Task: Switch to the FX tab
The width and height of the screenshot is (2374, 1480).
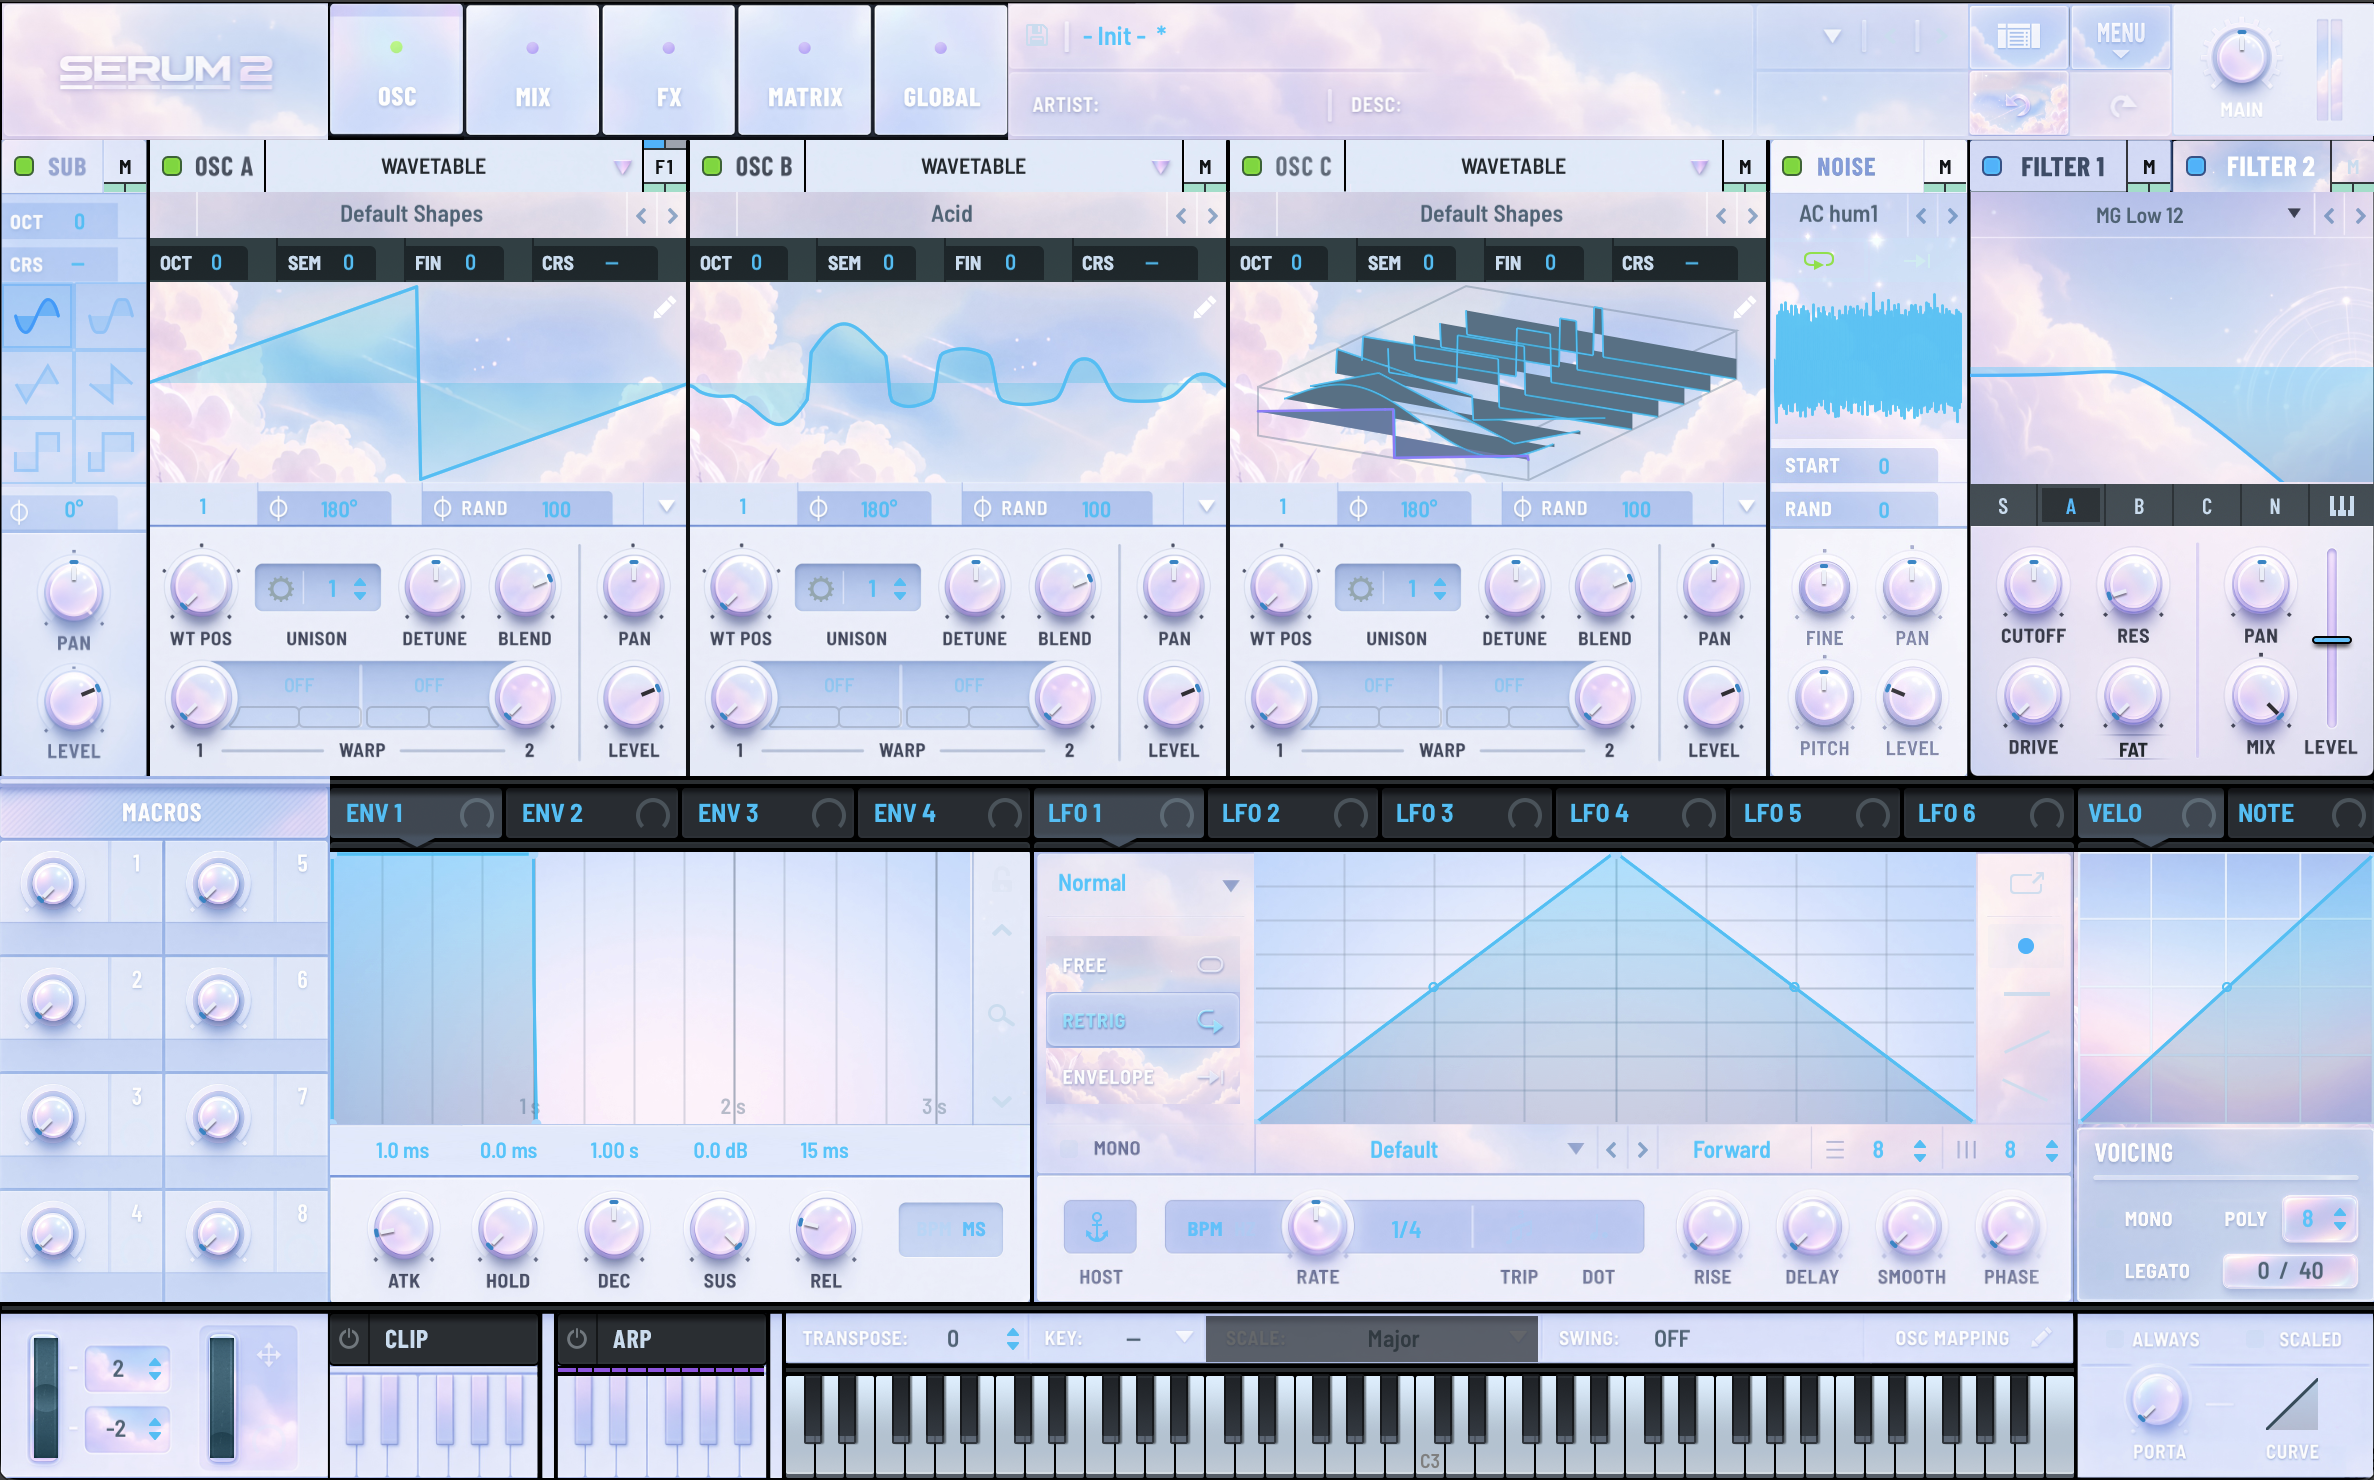Action: (x=668, y=70)
